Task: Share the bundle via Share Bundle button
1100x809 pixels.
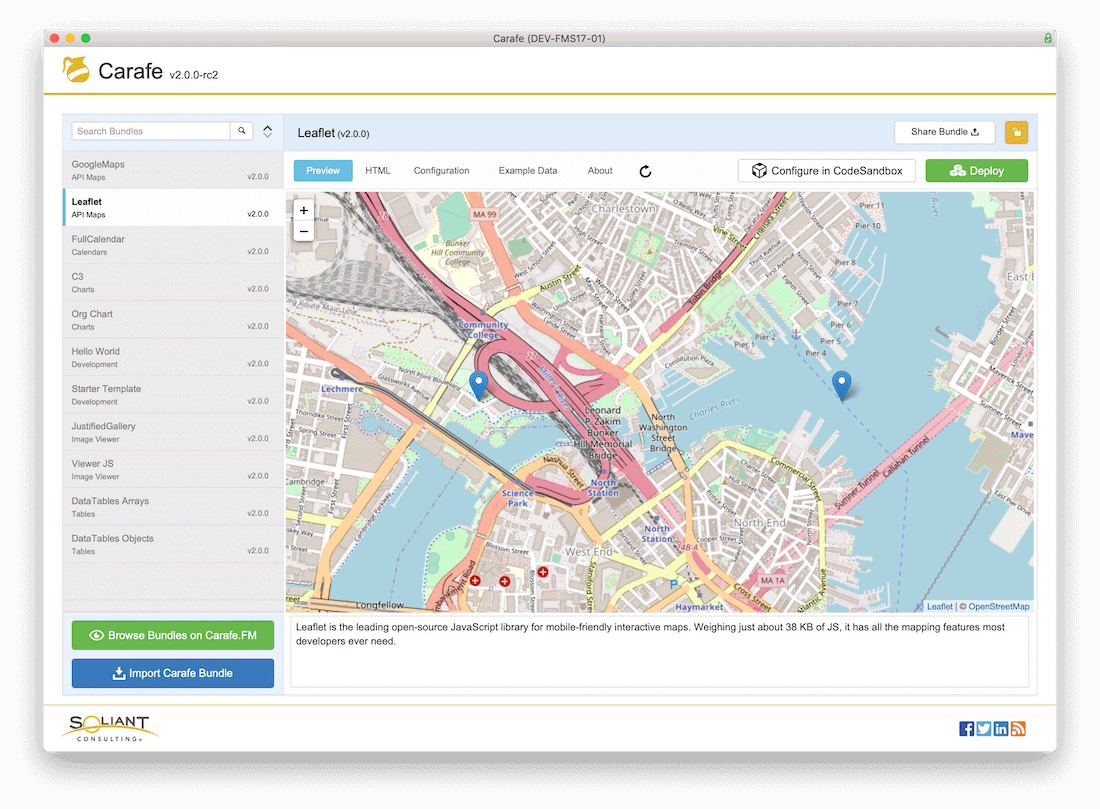Action: [944, 131]
